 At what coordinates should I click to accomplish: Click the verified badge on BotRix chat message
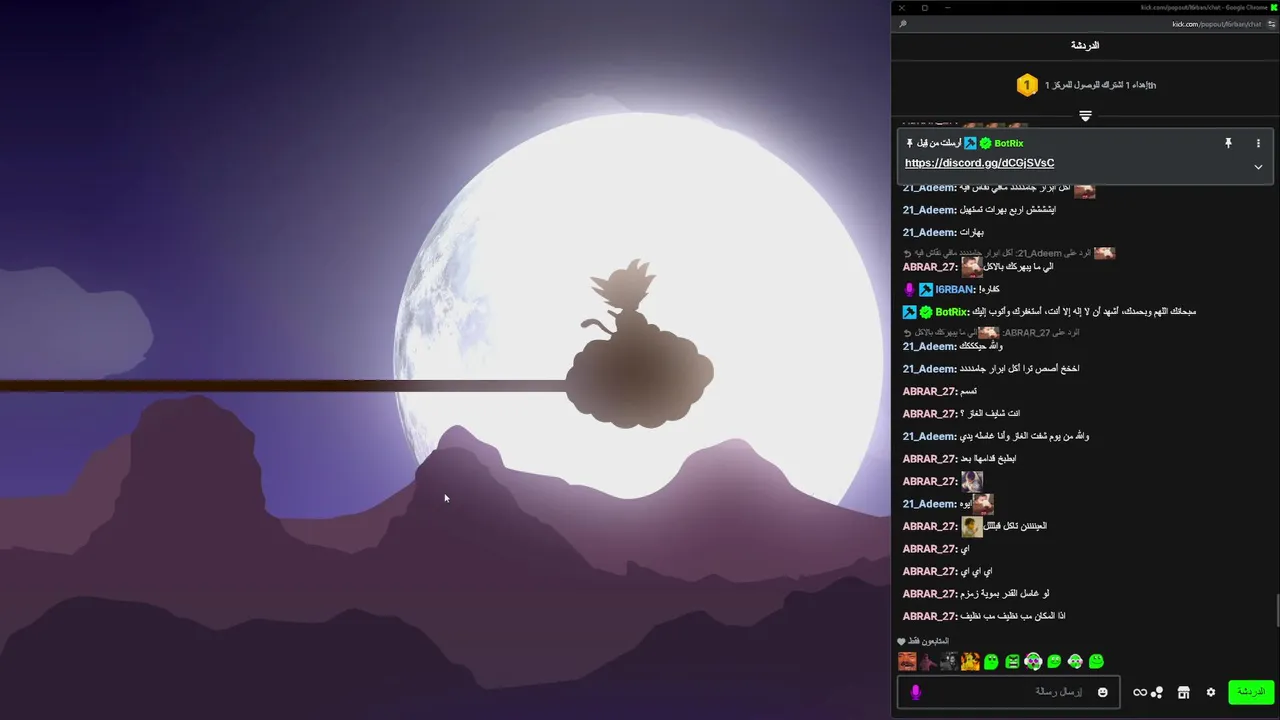(926, 312)
